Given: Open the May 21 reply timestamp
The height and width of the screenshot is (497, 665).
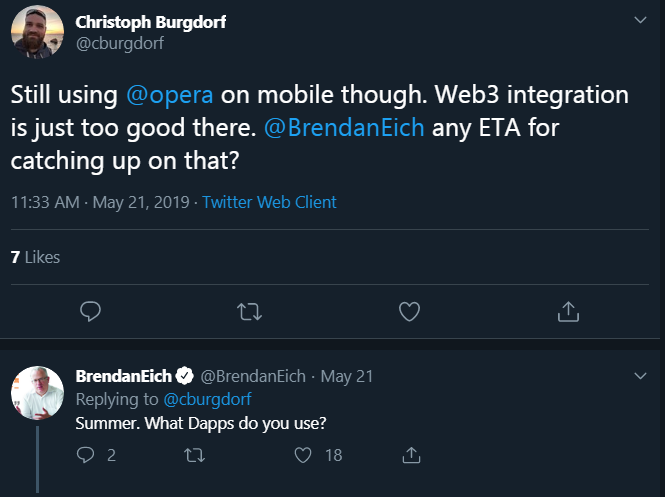Looking at the screenshot, I should pyautogui.click(x=346, y=376).
